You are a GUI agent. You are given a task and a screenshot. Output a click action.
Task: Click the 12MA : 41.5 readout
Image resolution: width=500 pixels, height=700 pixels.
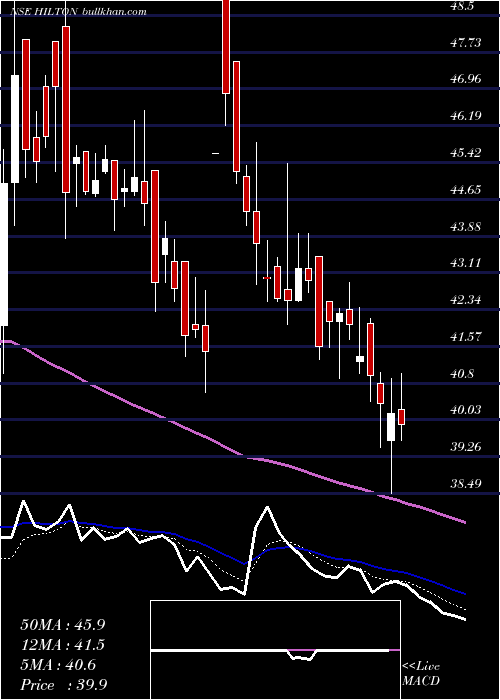(x=63, y=645)
